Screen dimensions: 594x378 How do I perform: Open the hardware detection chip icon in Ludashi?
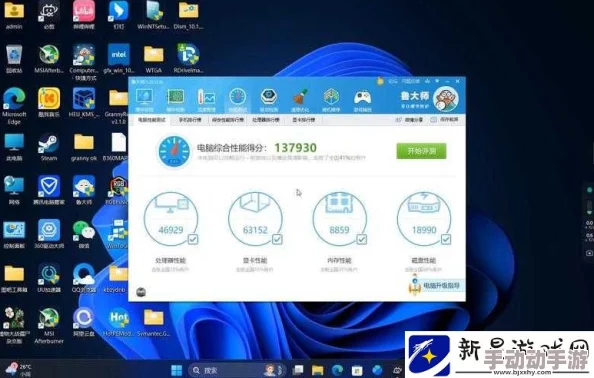[175, 100]
